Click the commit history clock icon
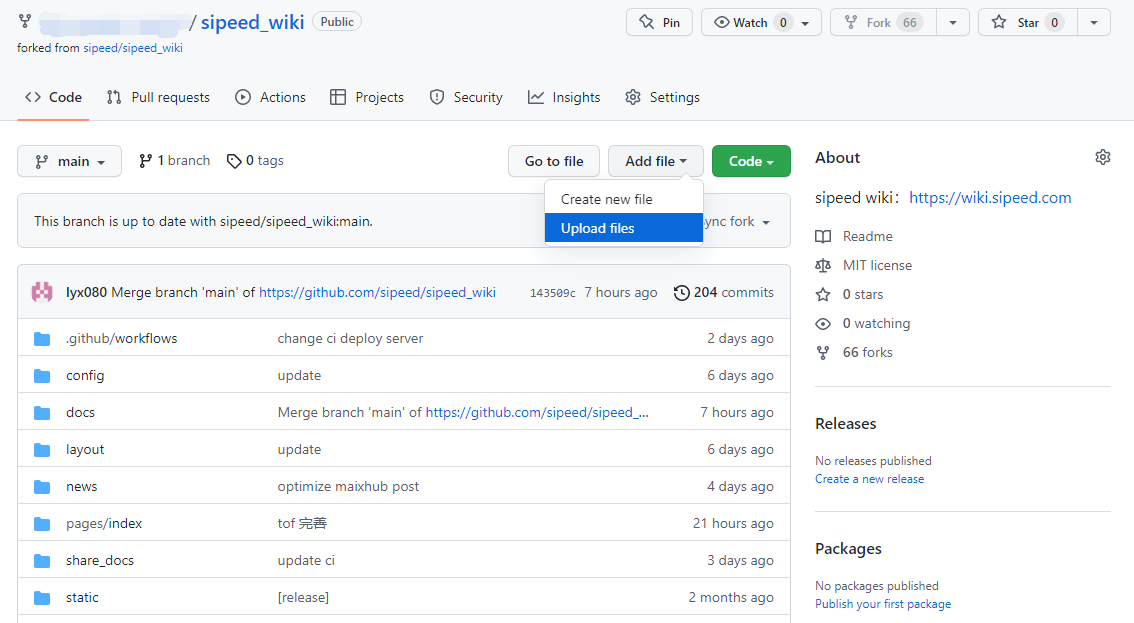The width and height of the screenshot is (1134, 623). 681,292
